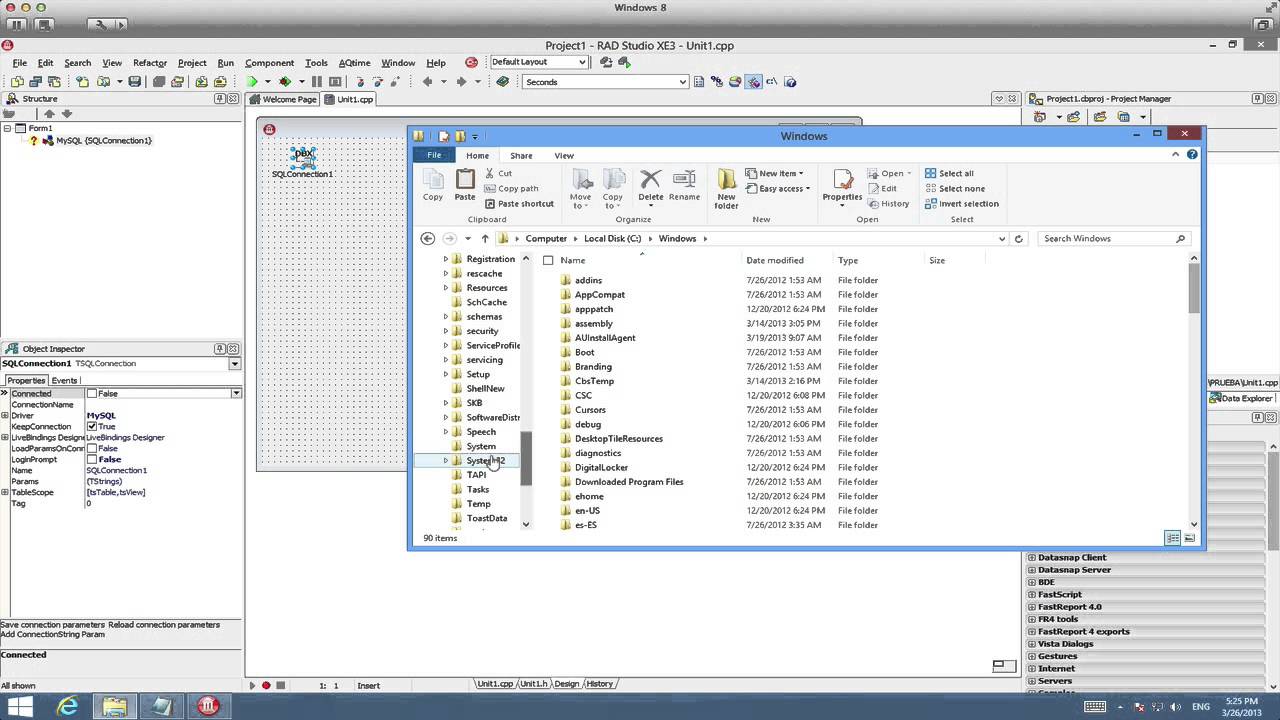Click the Explorer Back arrow button
This screenshot has height=720, width=1280.
(428, 238)
